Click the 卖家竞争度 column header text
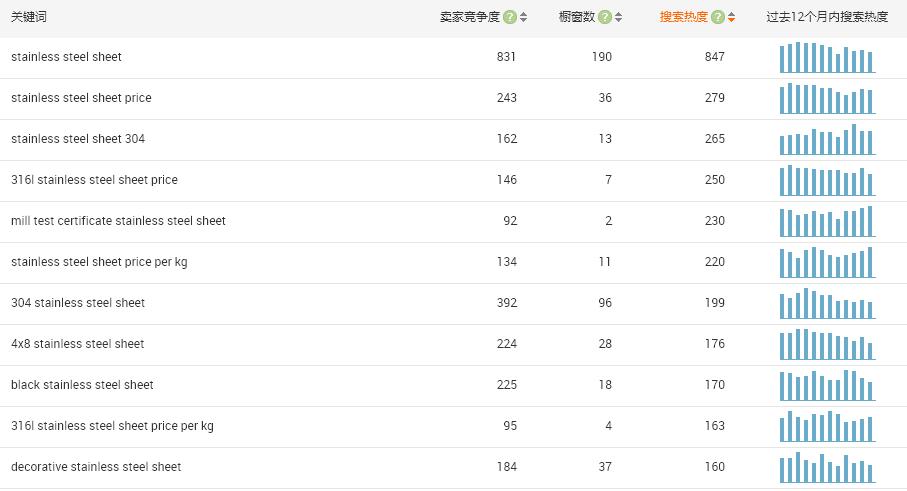The image size is (907, 491). (x=470, y=17)
